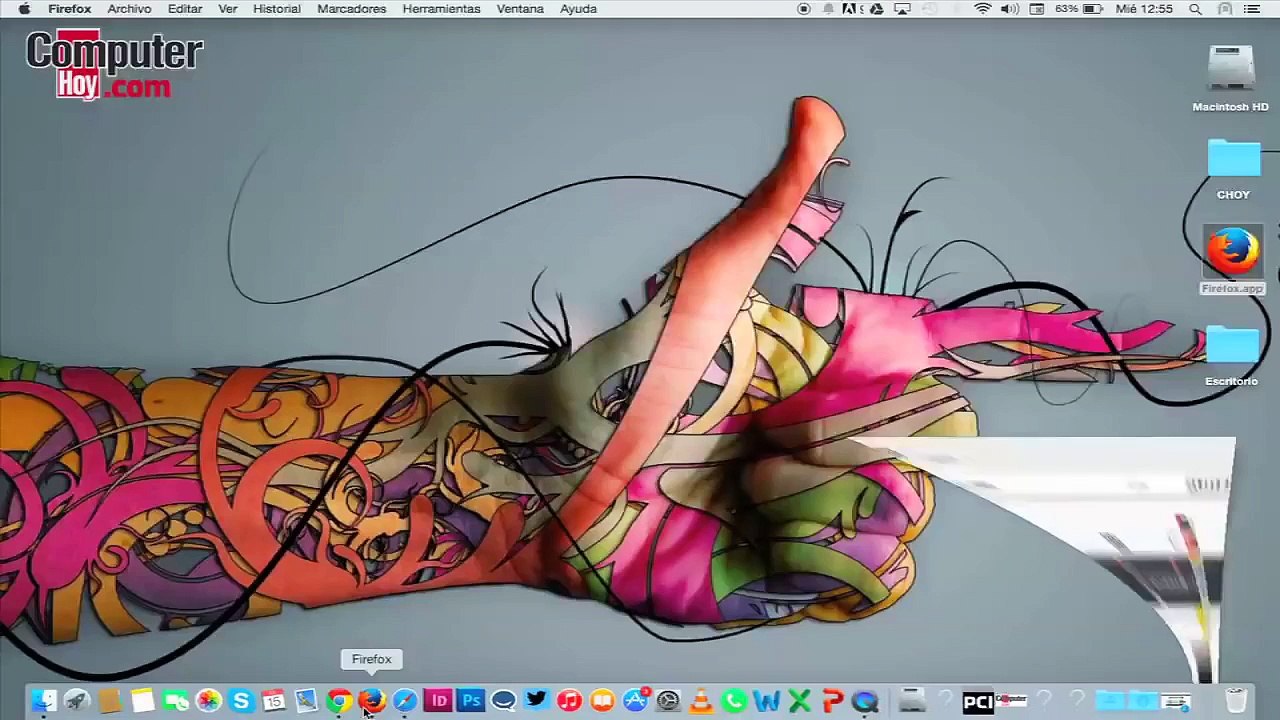This screenshot has width=1280, height=720.
Task: Launch the Photos app from Dock
Action: point(208,701)
